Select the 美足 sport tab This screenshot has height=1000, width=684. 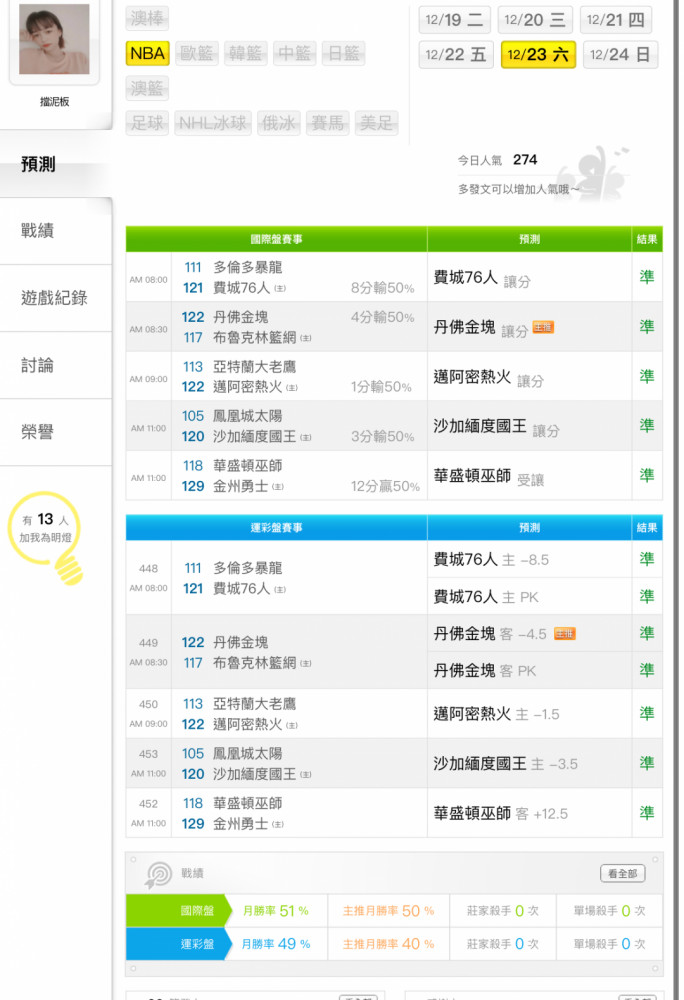(x=376, y=122)
